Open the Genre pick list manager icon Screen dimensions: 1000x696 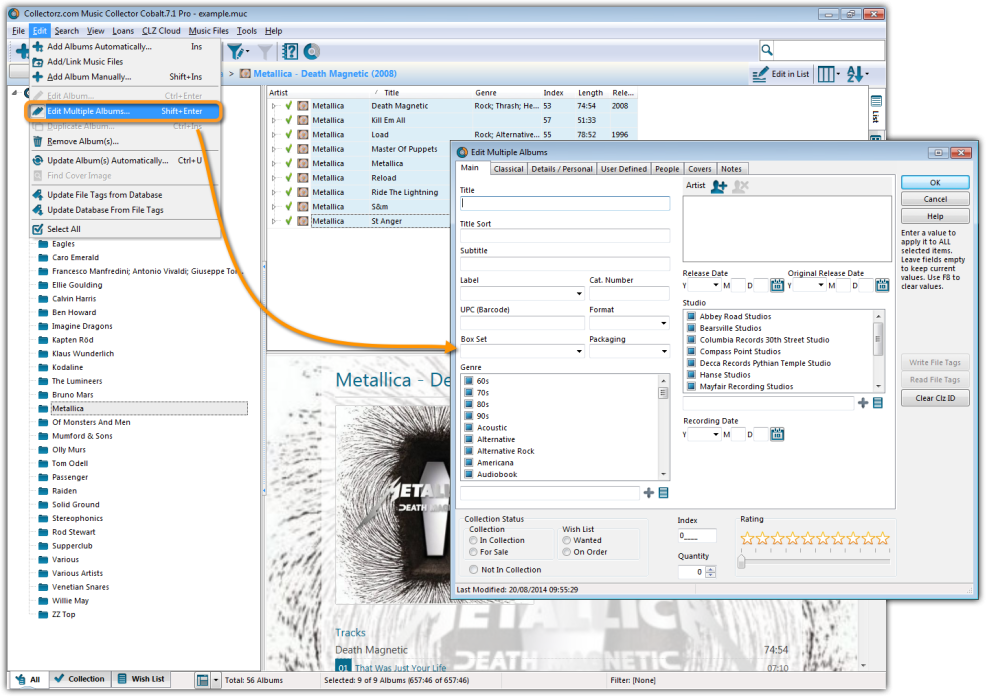(x=664, y=493)
